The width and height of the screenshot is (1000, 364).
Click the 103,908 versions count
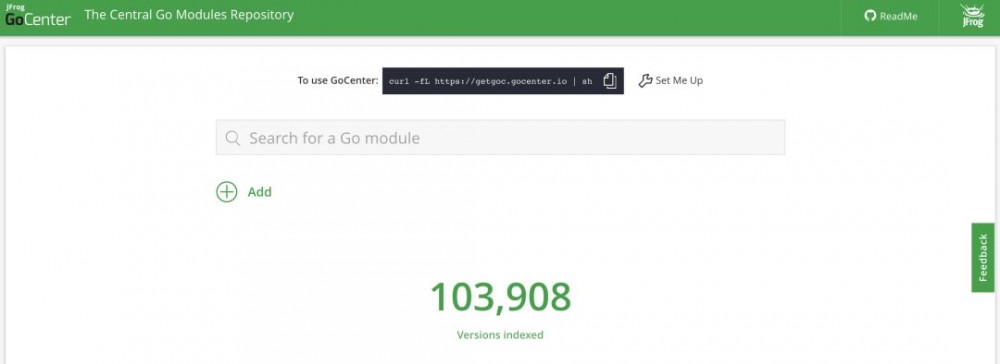coord(500,297)
